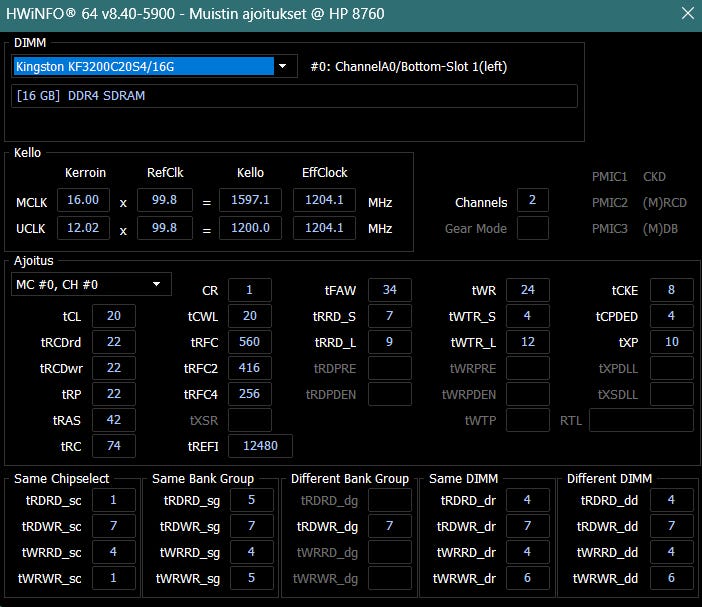The width and height of the screenshot is (702, 607).
Task: Expand the MC #0, CH #0 dropdown
Action: click(91, 285)
